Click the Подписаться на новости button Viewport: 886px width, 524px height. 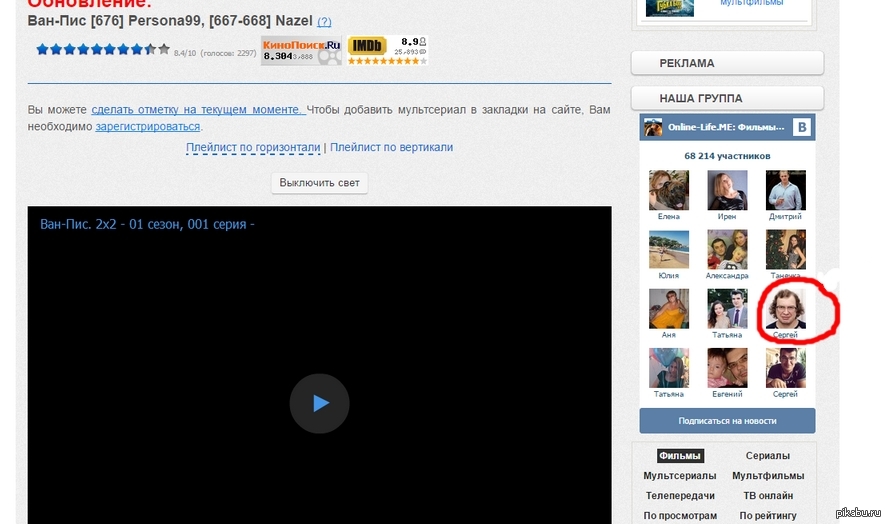click(727, 421)
